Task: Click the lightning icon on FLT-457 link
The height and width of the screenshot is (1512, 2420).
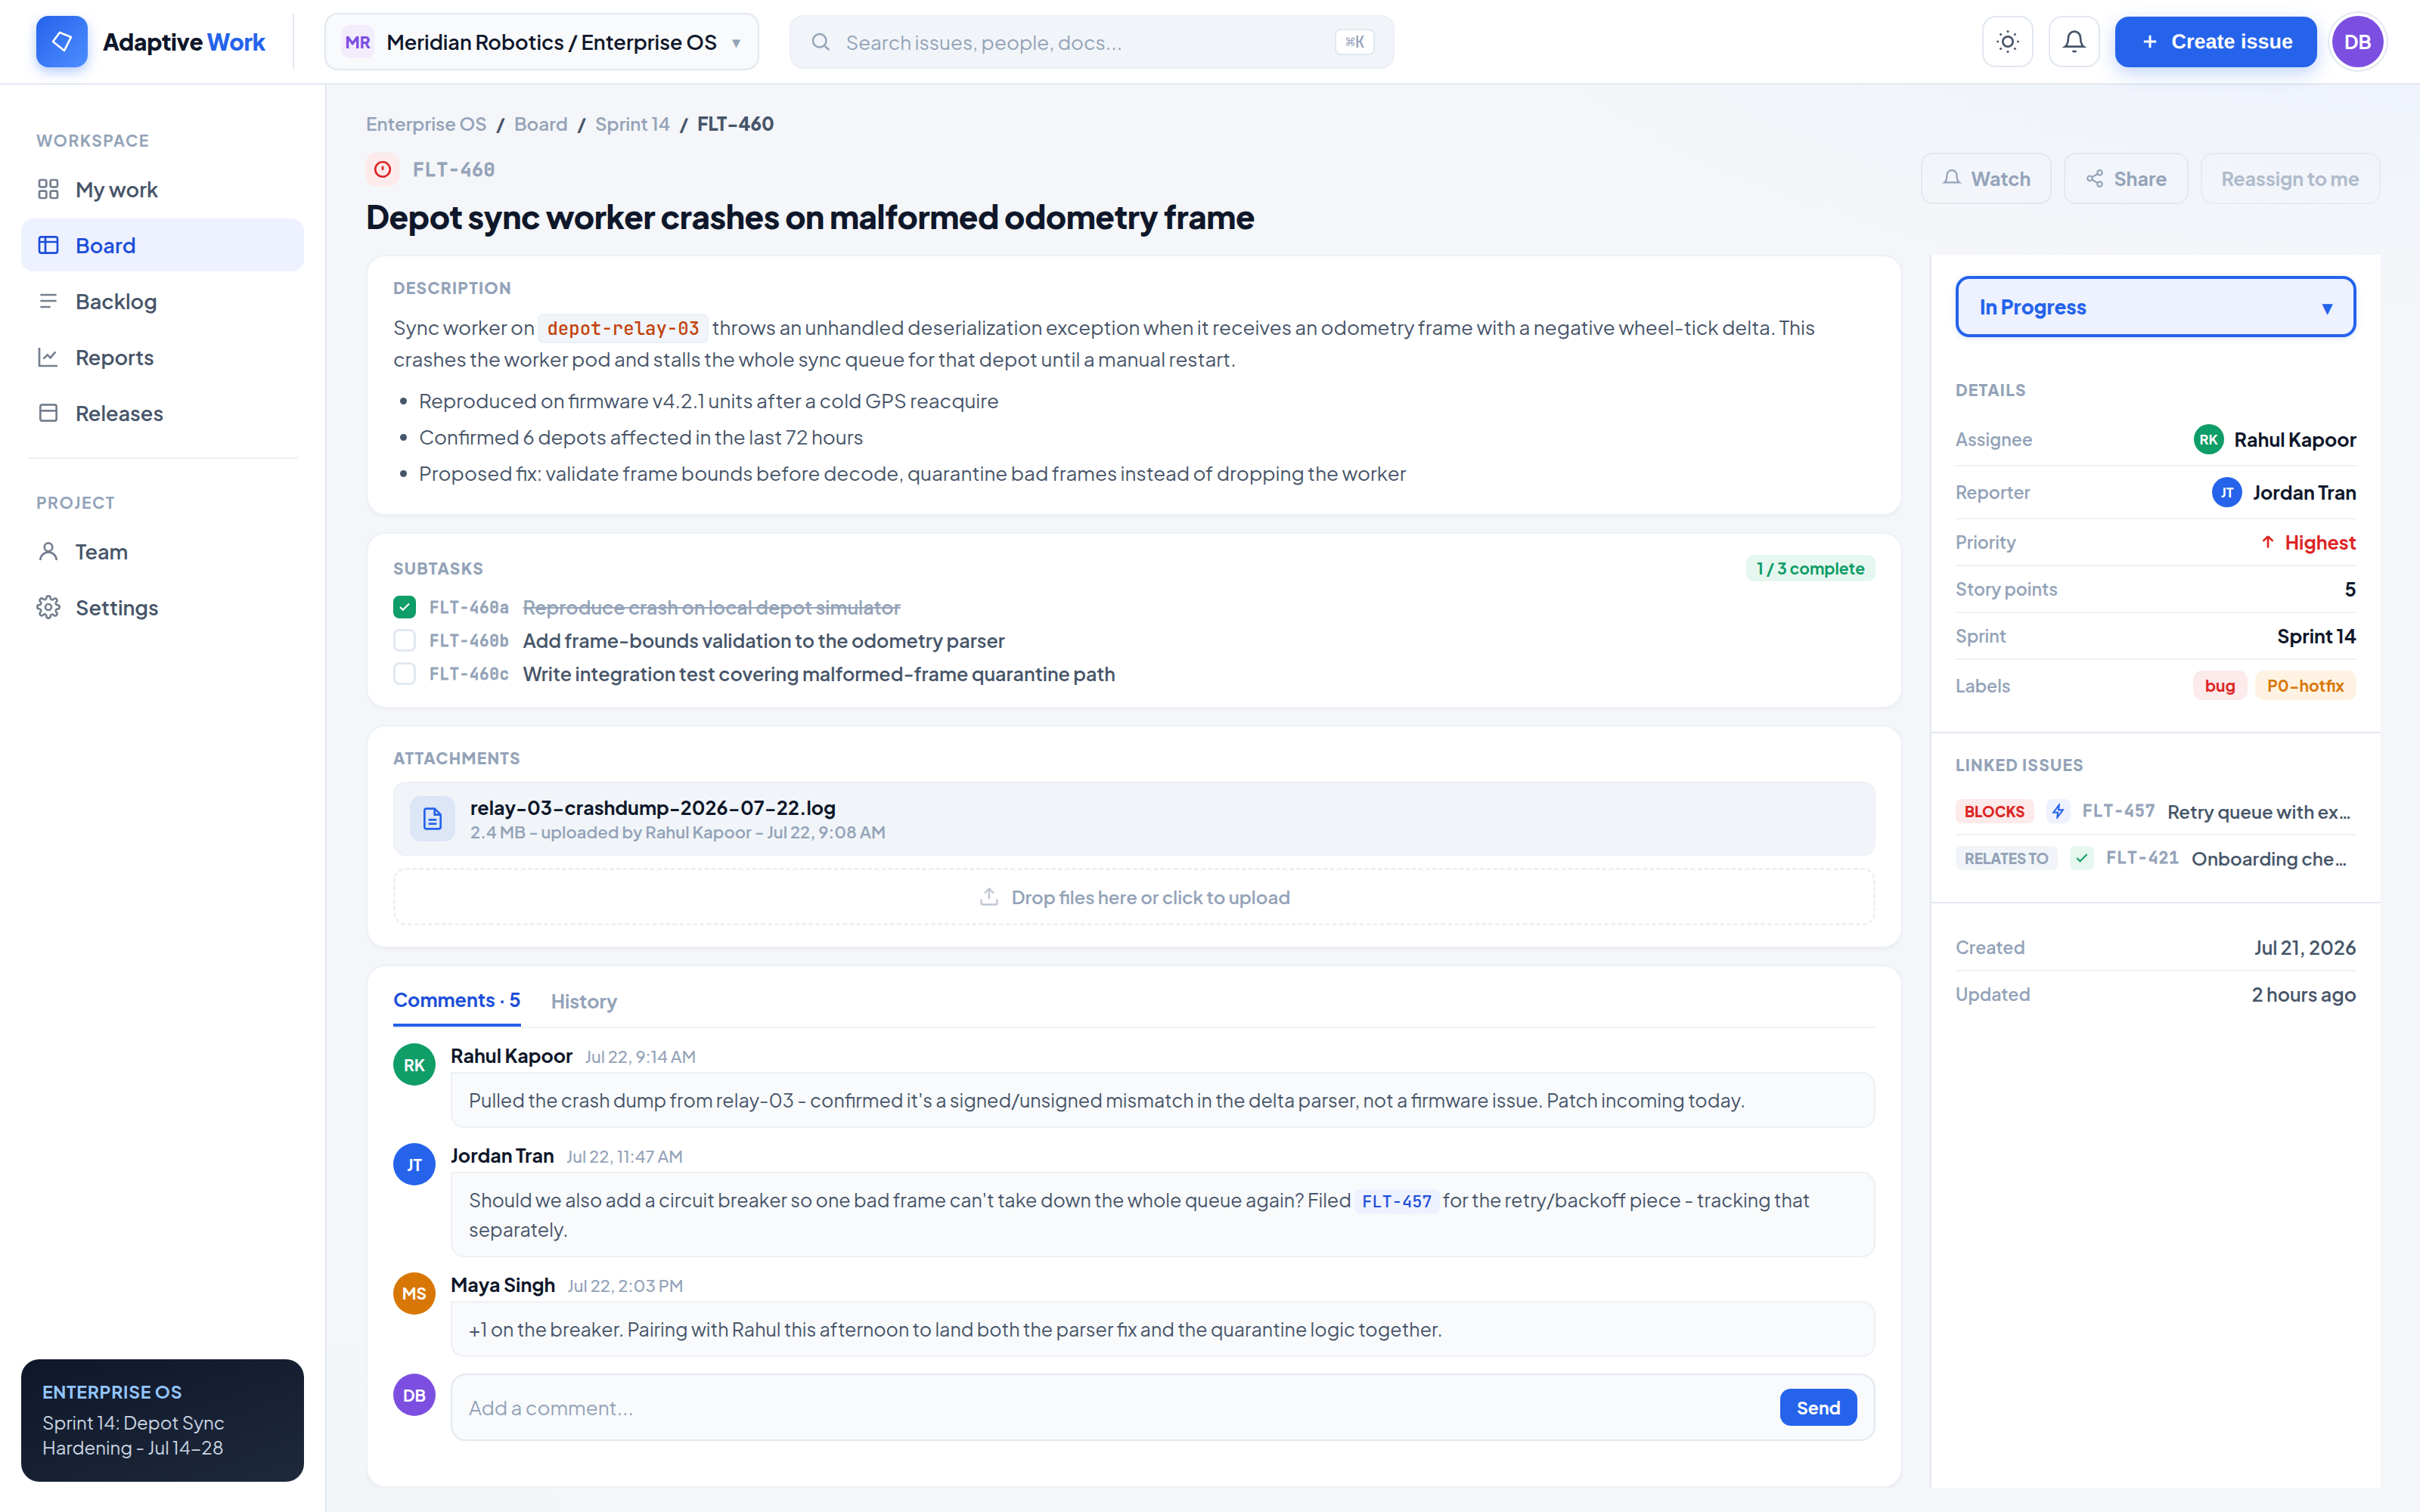Action: click(2058, 812)
